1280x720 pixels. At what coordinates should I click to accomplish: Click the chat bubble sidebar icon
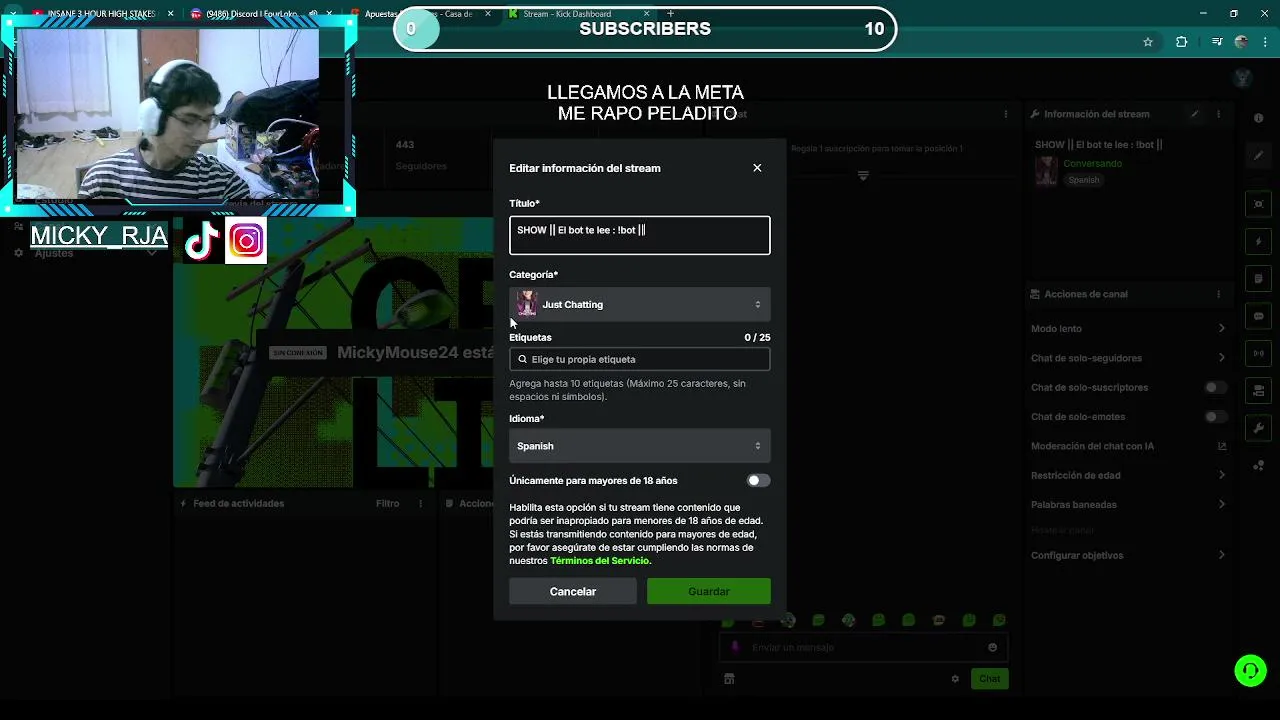(x=1258, y=316)
